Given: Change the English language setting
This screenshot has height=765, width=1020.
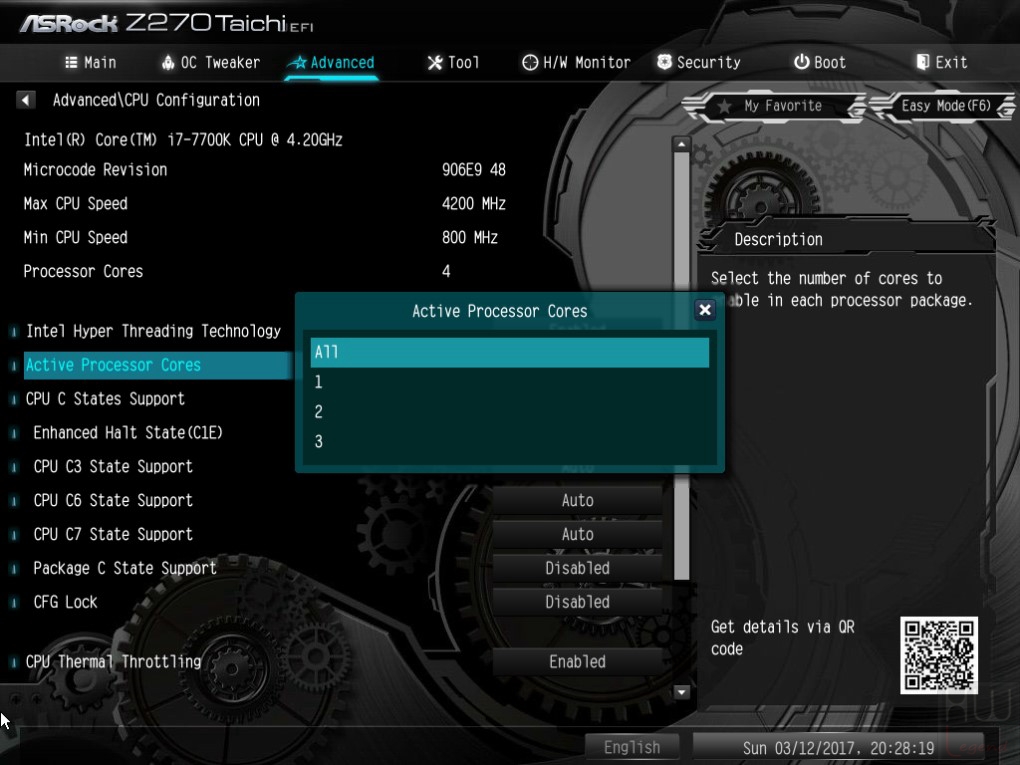Looking at the screenshot, I should (632, 747).
